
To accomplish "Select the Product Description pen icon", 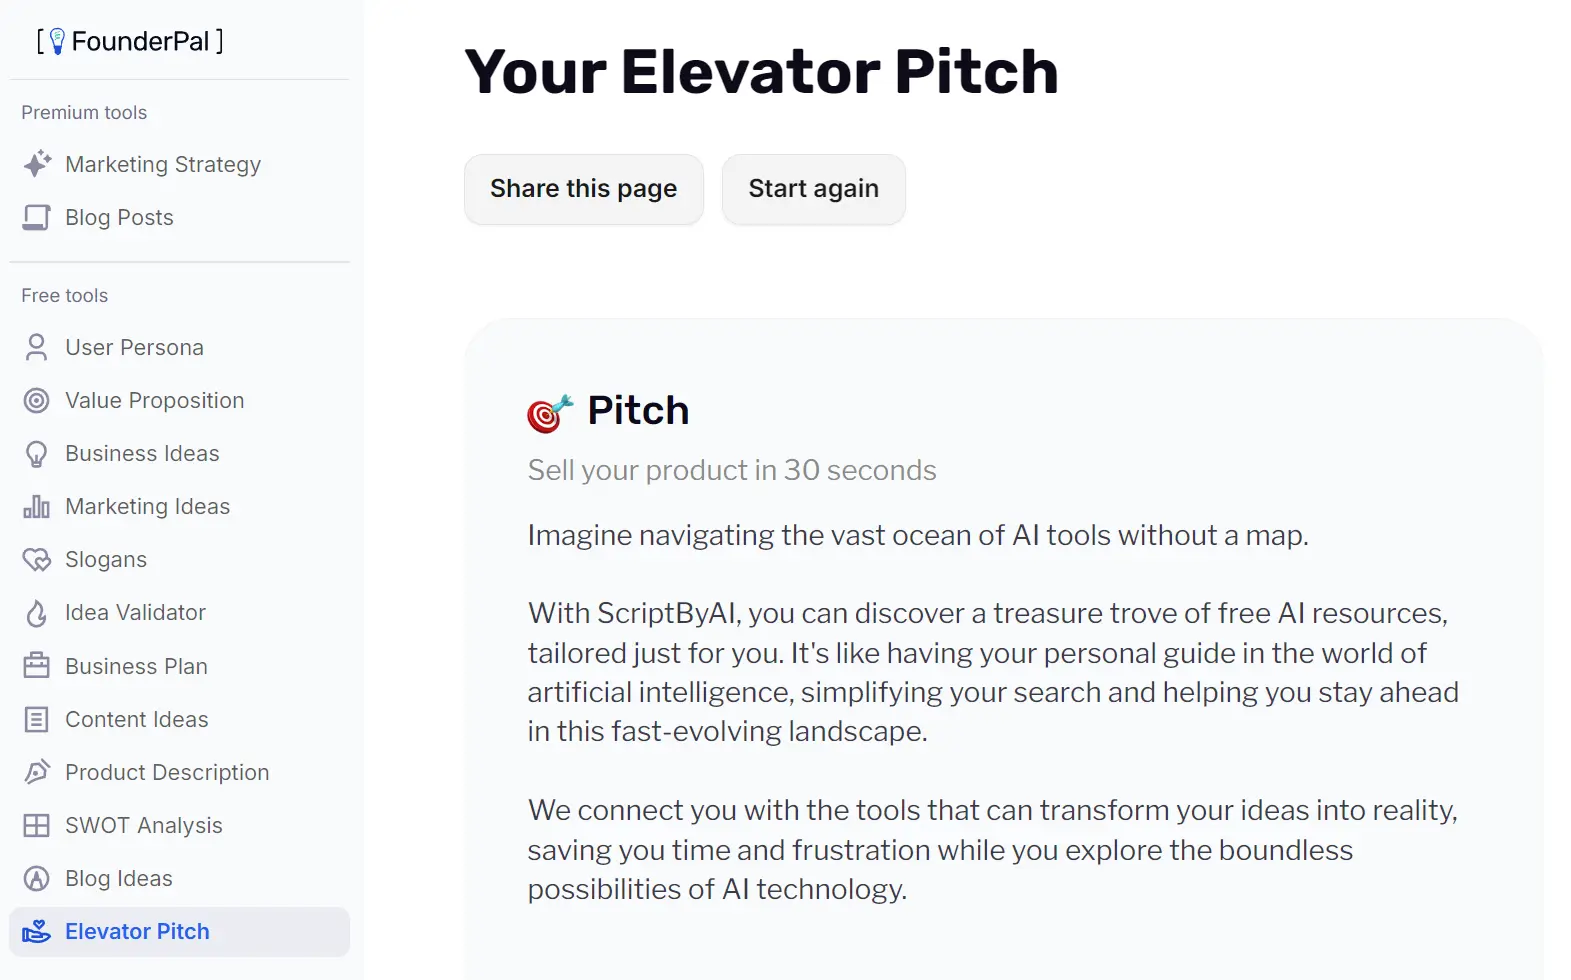I will [37, 772].
